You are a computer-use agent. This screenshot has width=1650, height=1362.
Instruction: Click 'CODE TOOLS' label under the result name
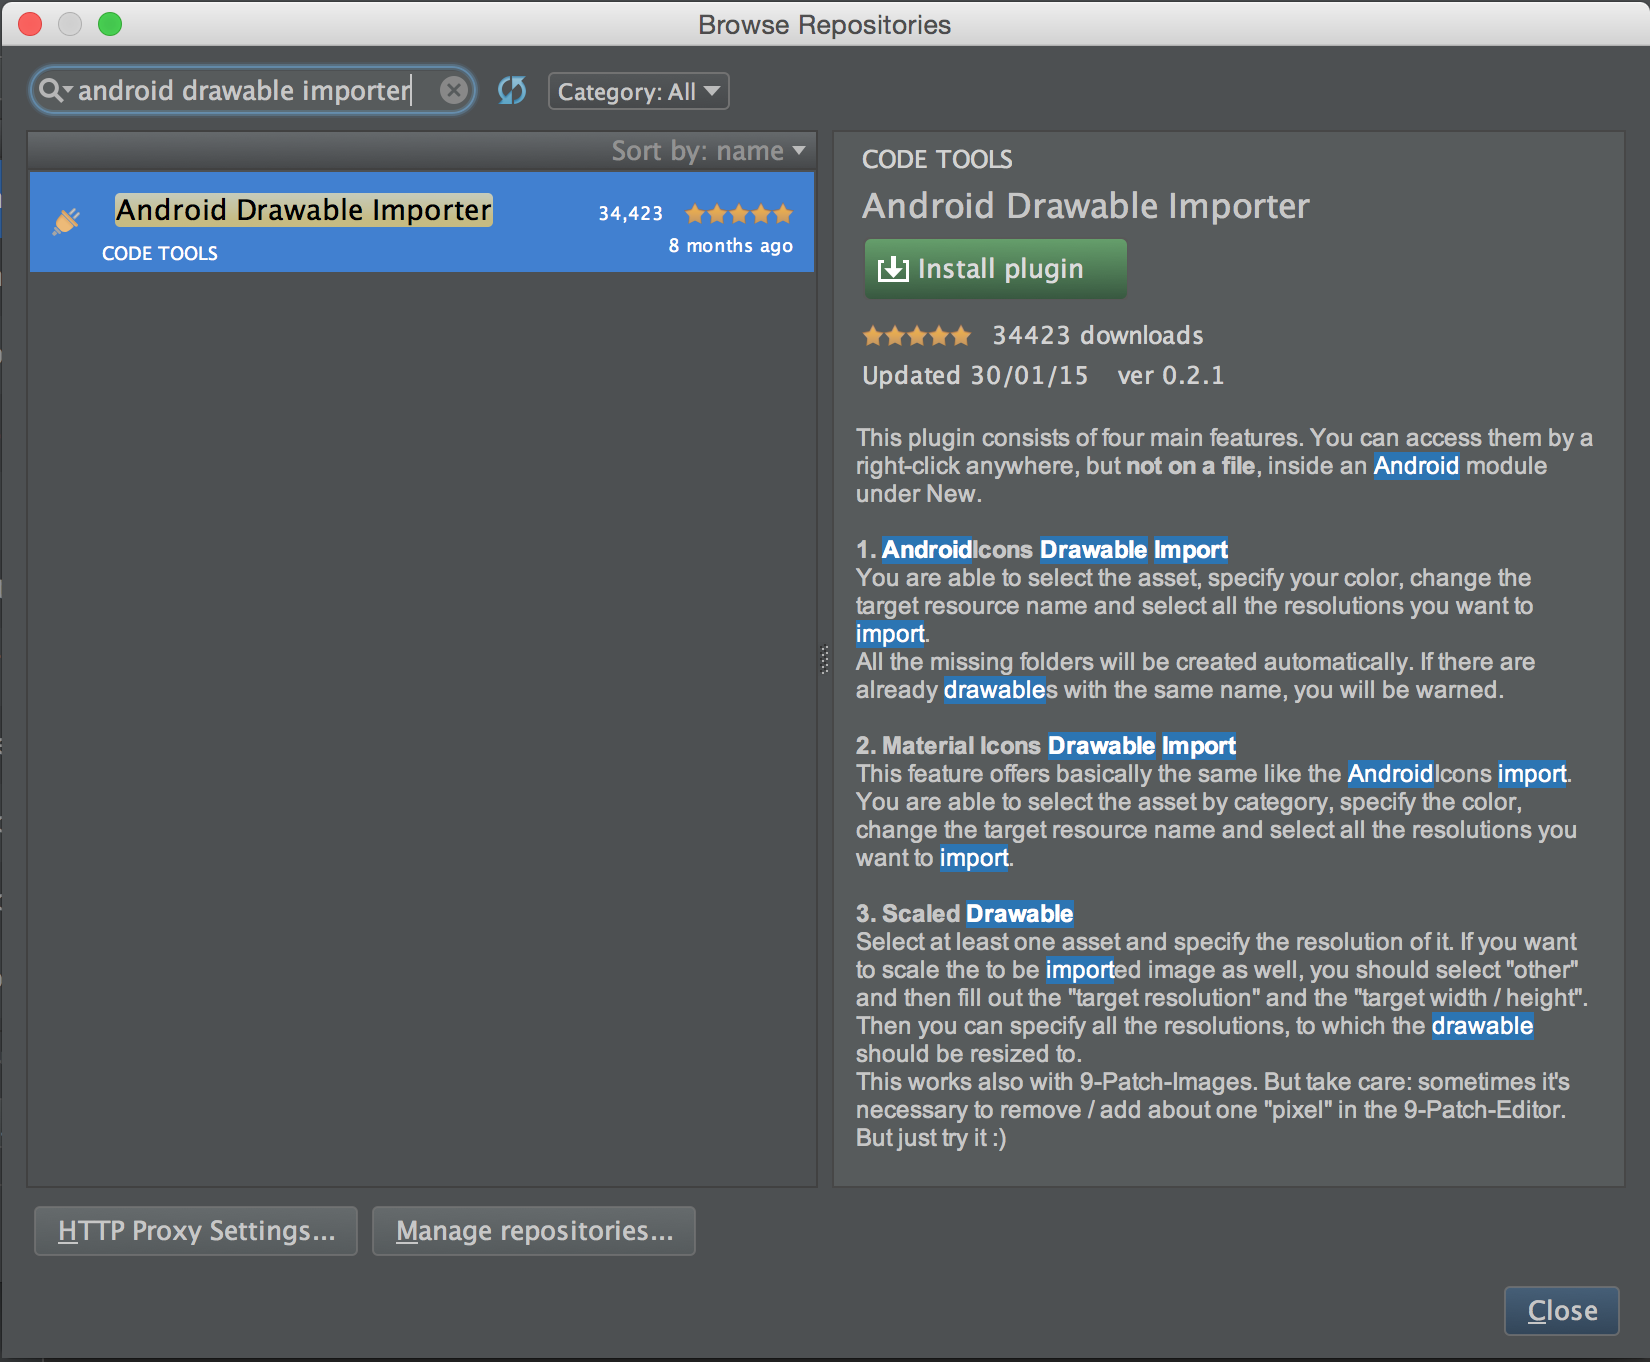[x=160, y=253]
